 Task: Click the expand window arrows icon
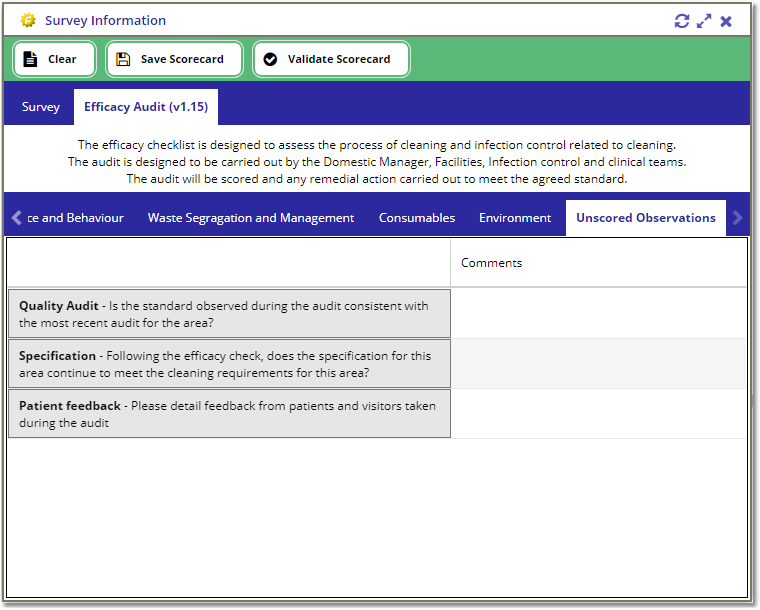click(x=704, y=21)
